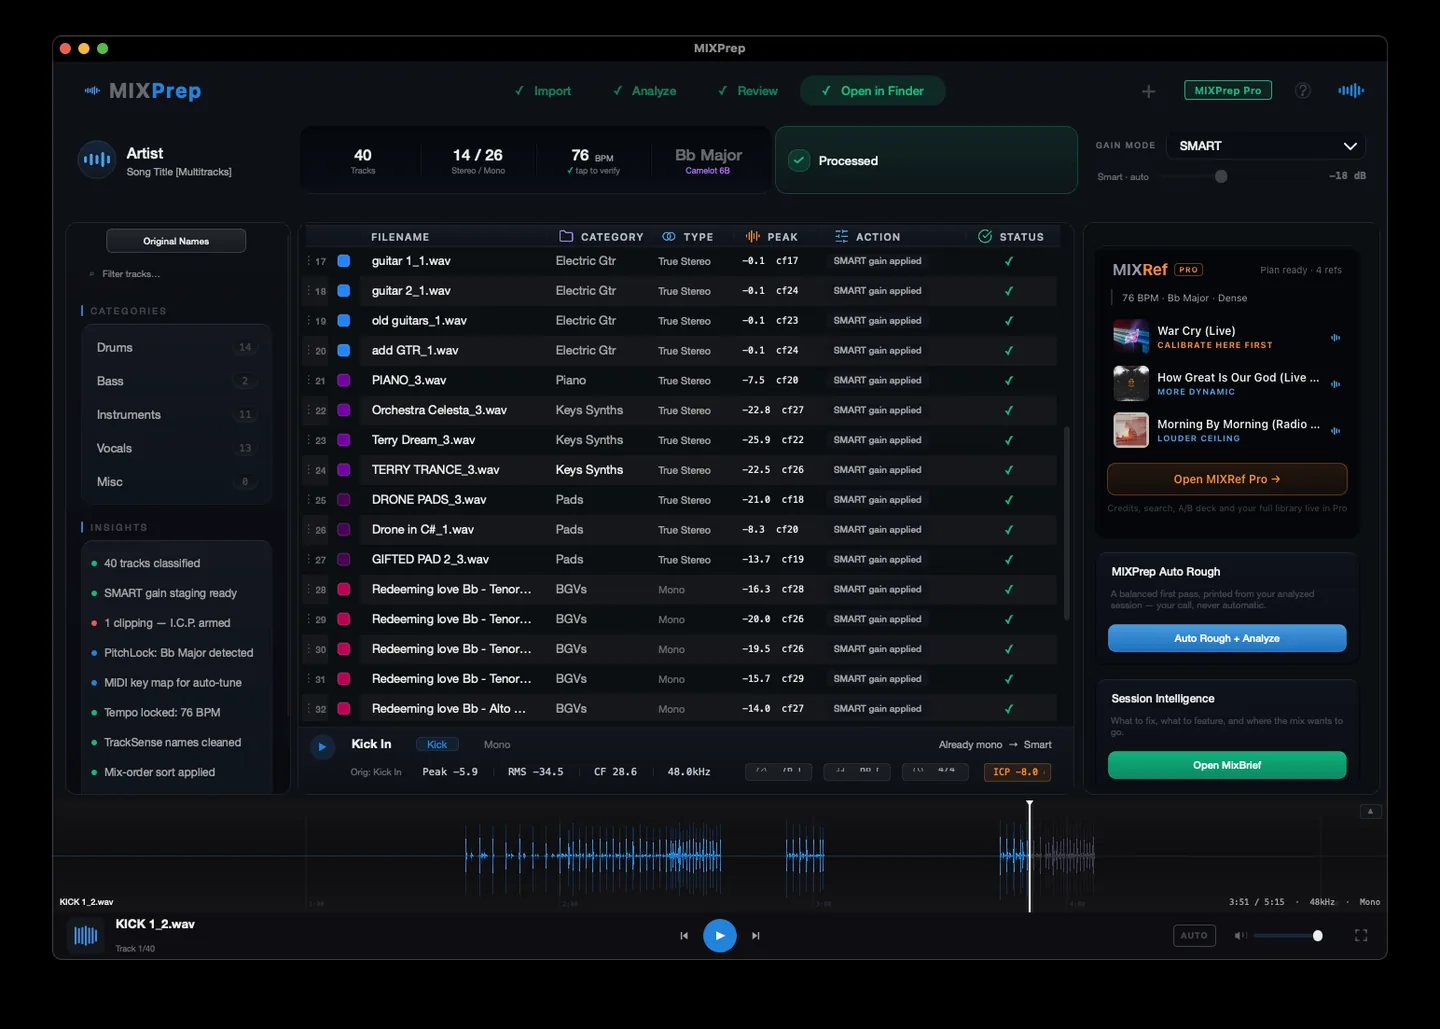This screenshot has height=1029, width=1440.
Task: Select the Misc category
Action: point(176,482)
